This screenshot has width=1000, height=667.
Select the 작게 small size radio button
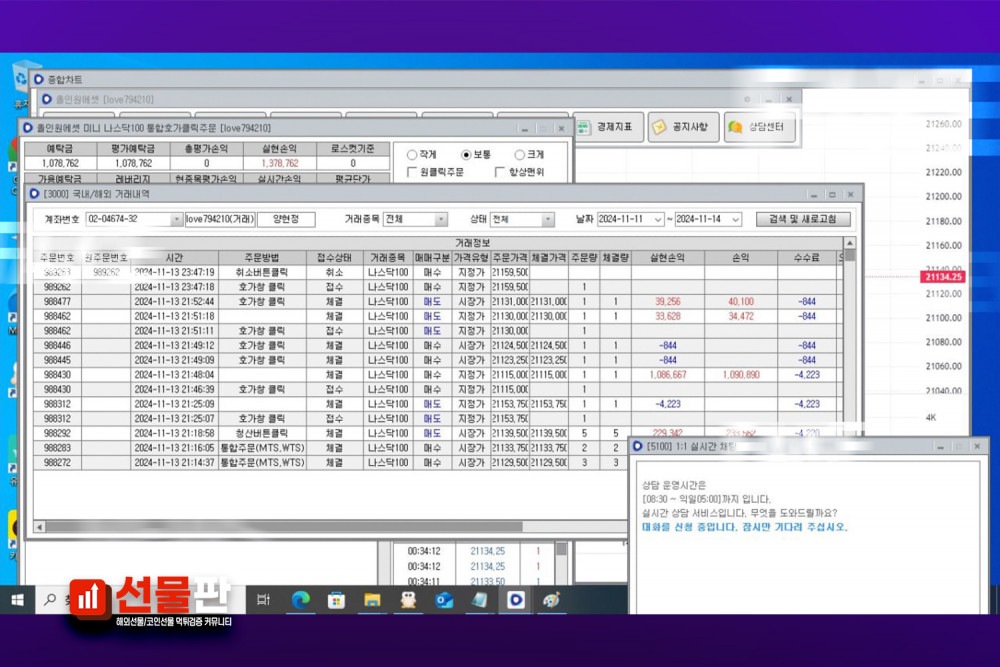[x=412, y=155]
